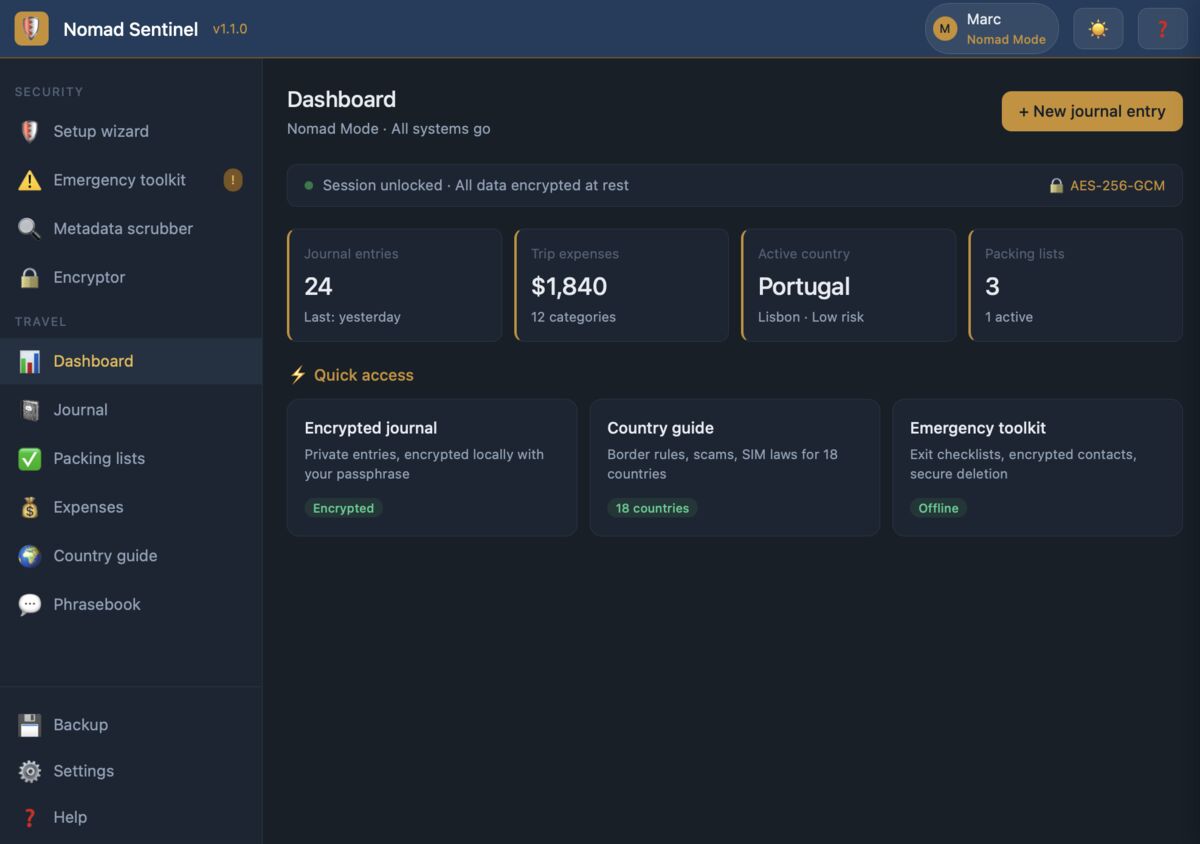Screen dimensions: 1200x844
Task: Click the header help question mark button
Action: click(x=1162, y=29)
